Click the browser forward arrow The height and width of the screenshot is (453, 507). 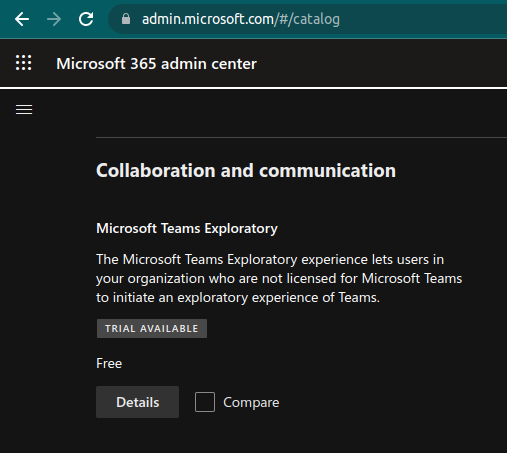[x=54, y=19]
